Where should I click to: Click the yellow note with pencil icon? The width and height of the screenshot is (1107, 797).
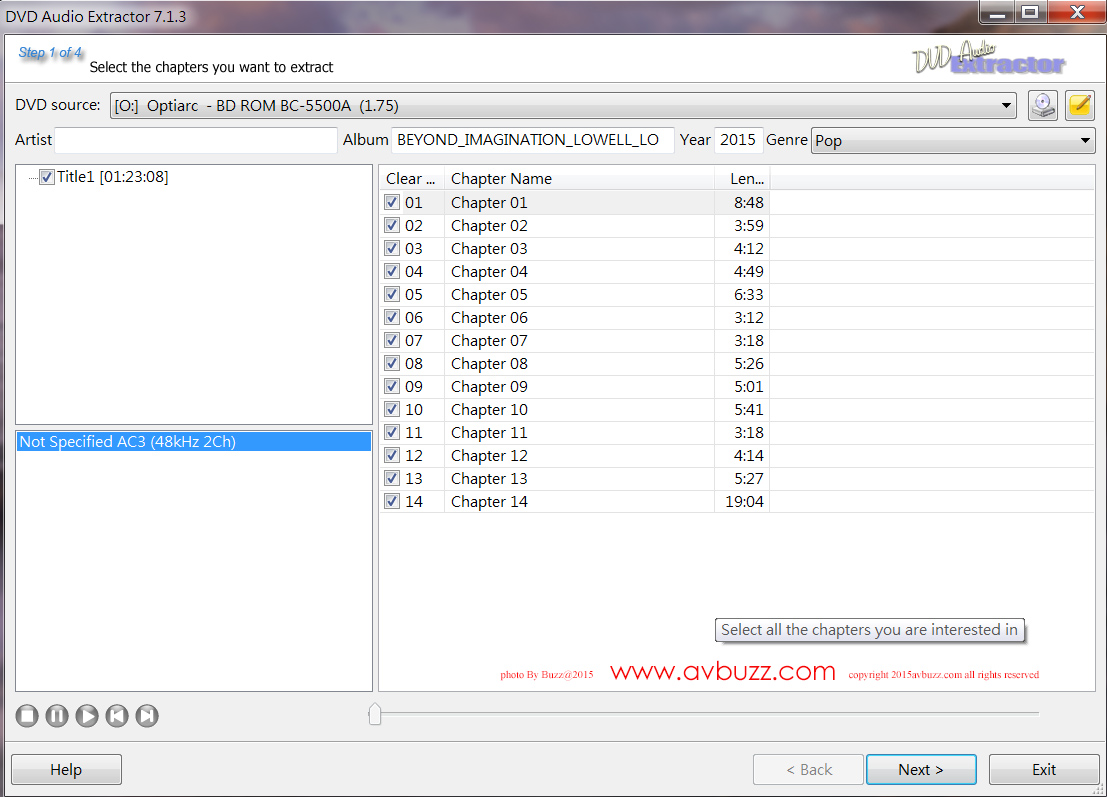coord(1080,105)
